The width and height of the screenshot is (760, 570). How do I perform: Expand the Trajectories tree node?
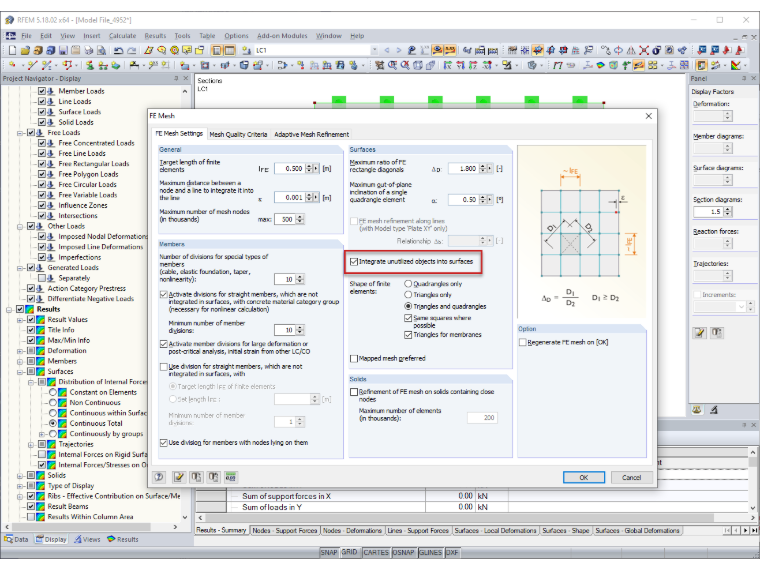(31, 444)
